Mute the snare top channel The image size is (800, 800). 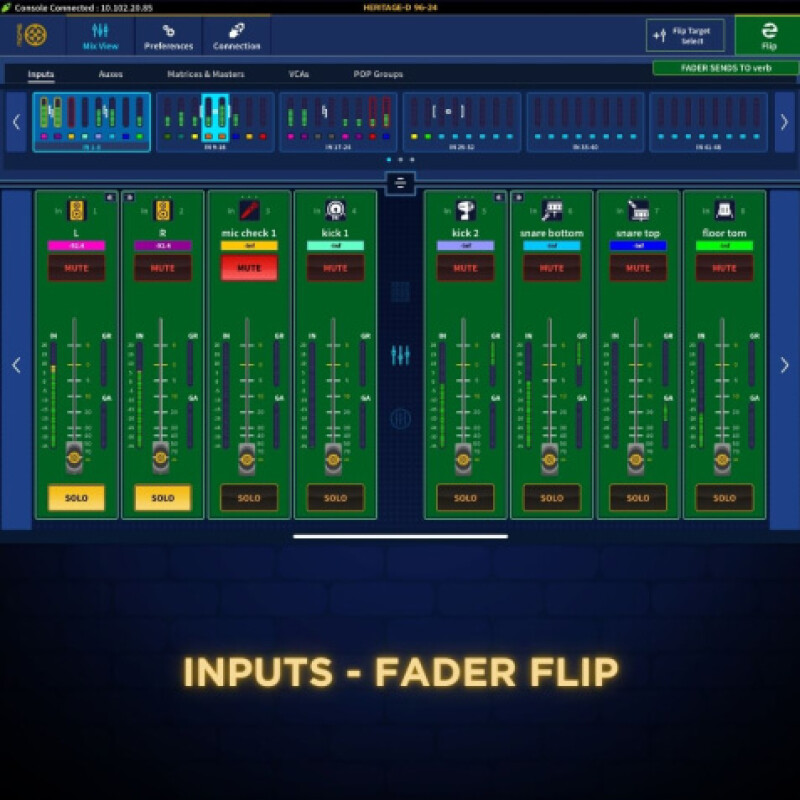[638, 268]
